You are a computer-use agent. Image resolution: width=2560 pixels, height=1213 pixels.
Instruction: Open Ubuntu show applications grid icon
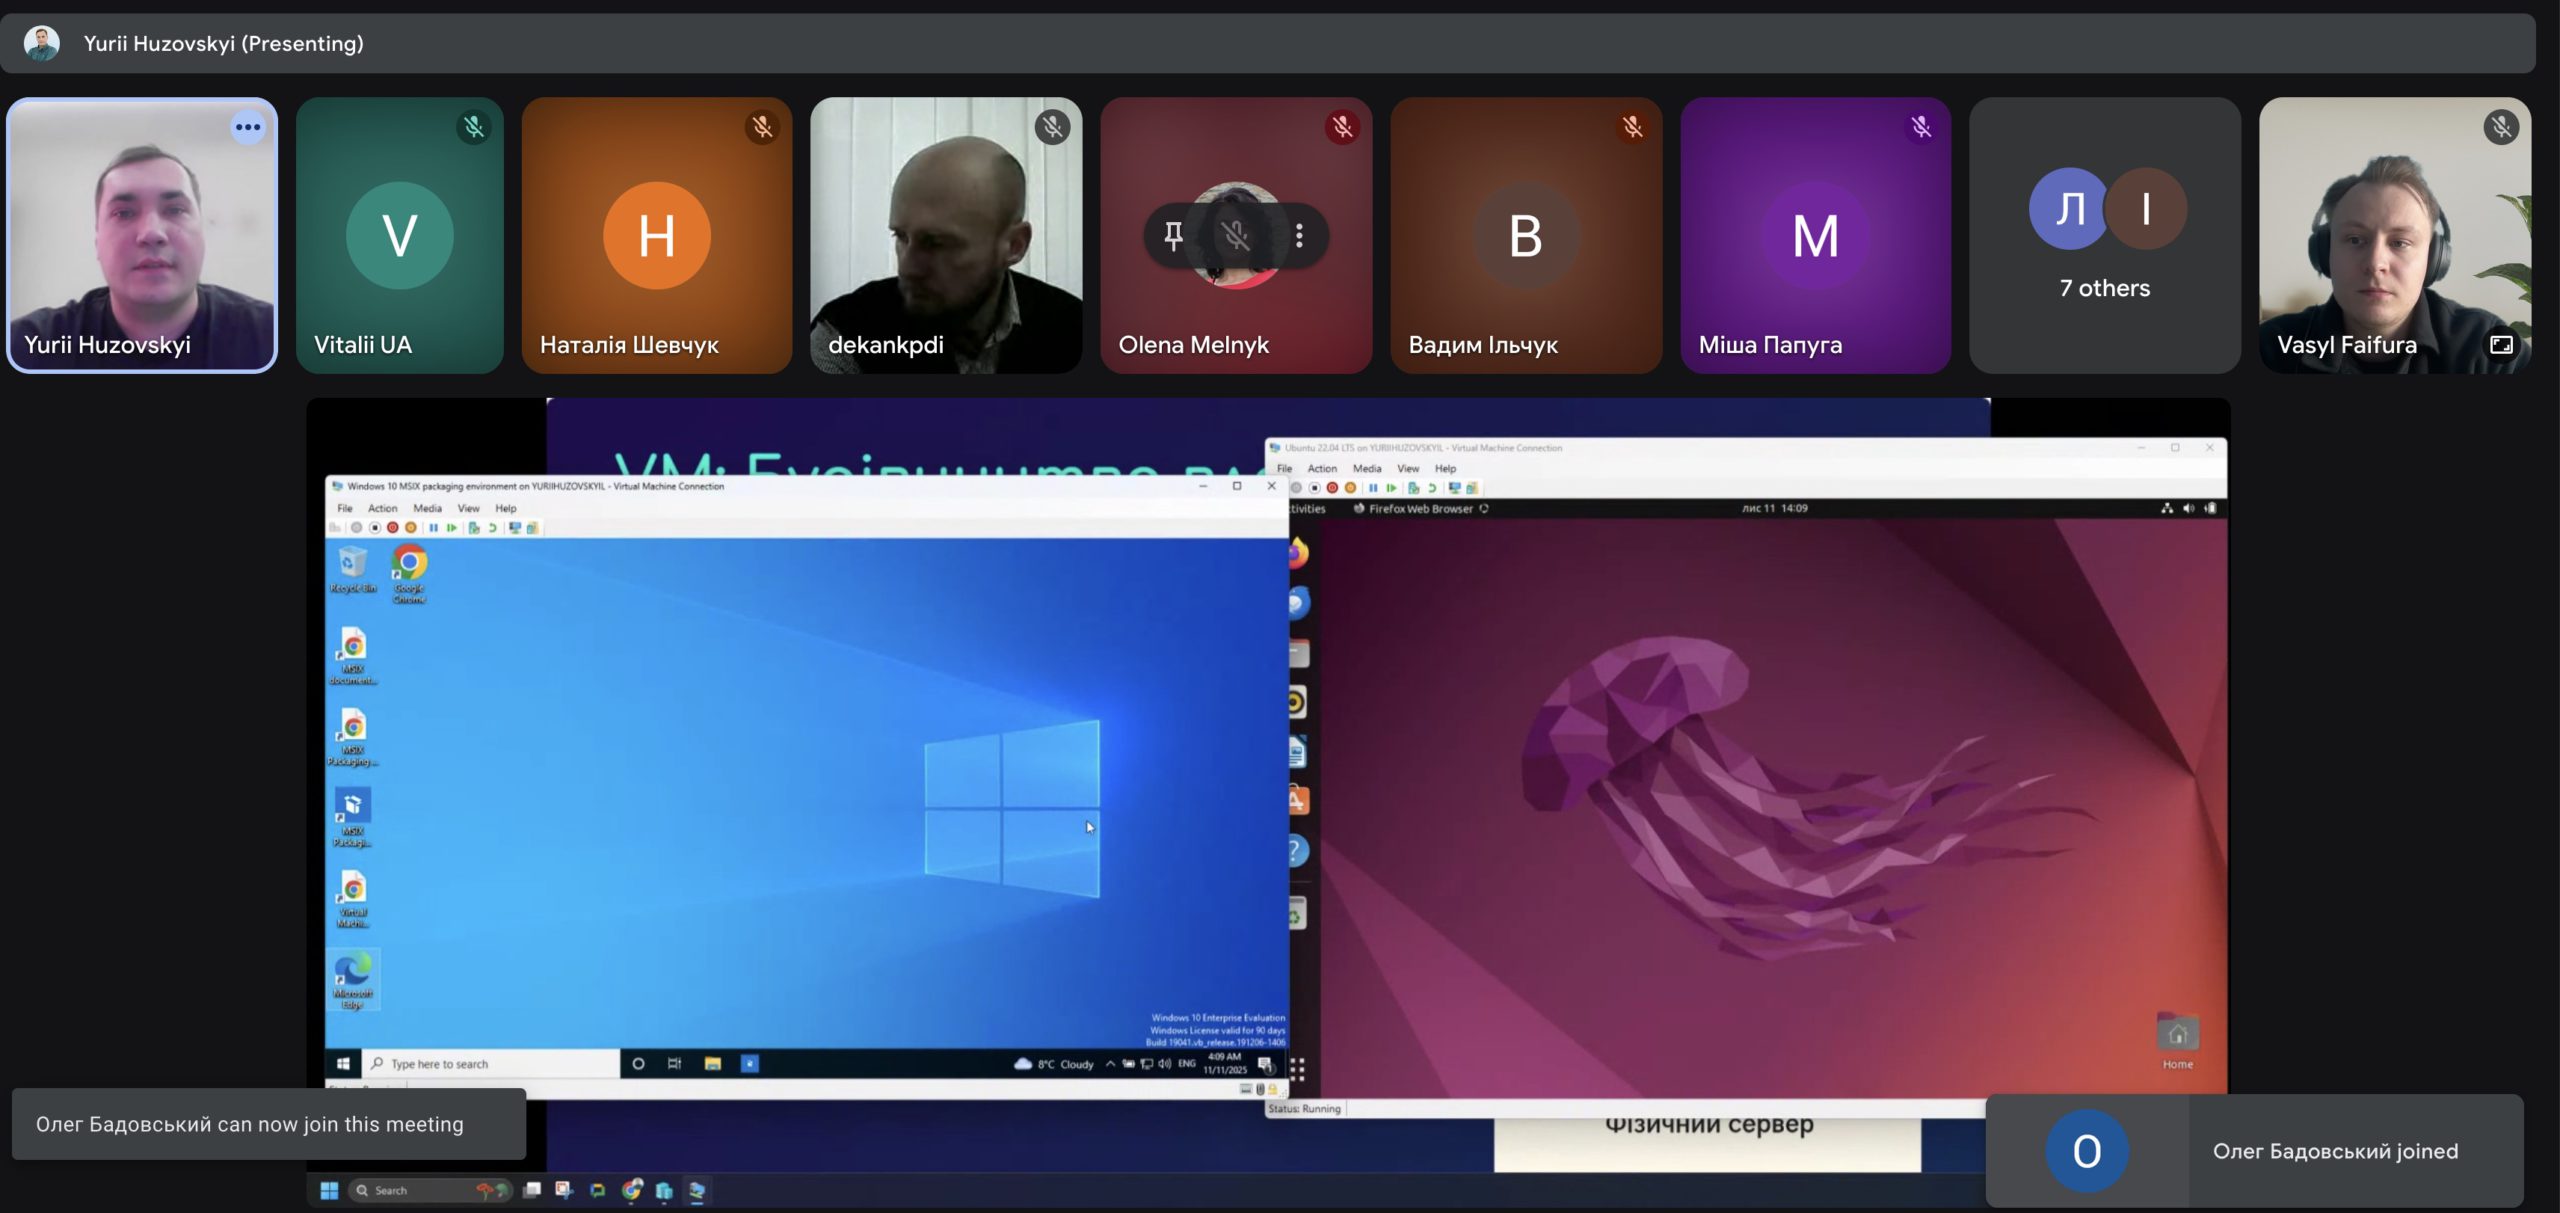1297,1069
